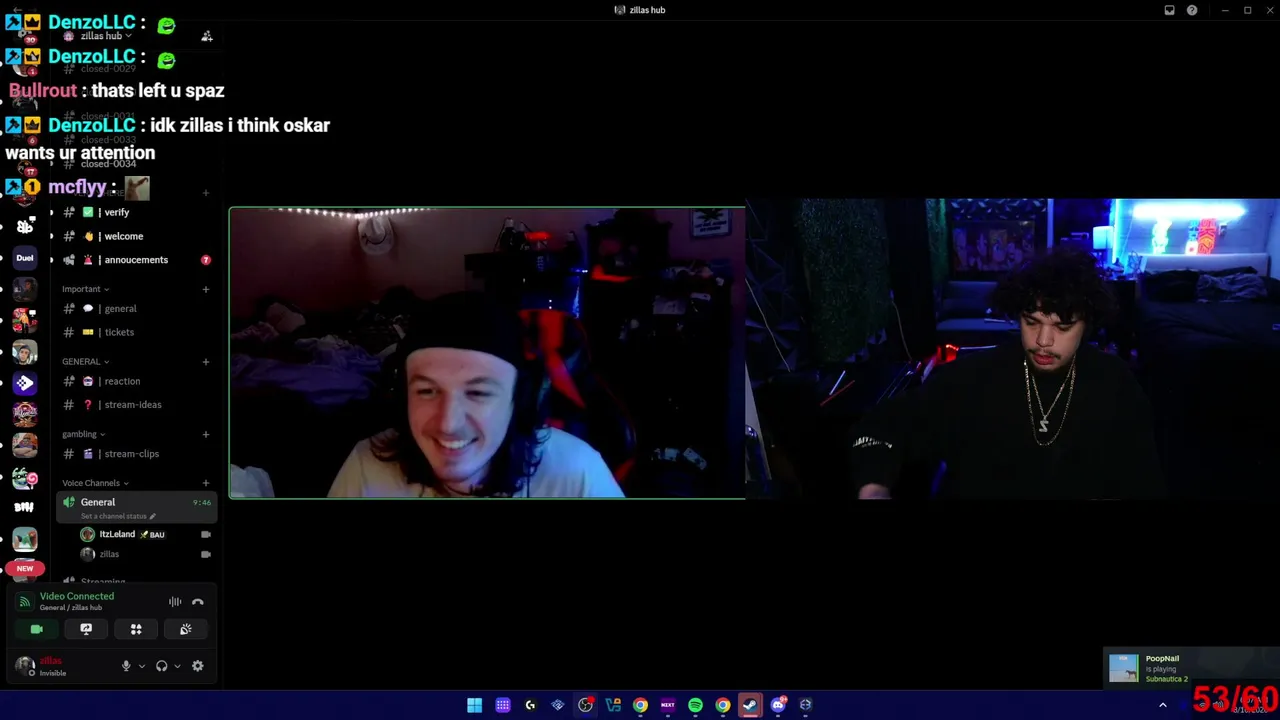The image size is (1280, 720).
Task: Open microphone input device dropdown
Action: pos(141,666)
